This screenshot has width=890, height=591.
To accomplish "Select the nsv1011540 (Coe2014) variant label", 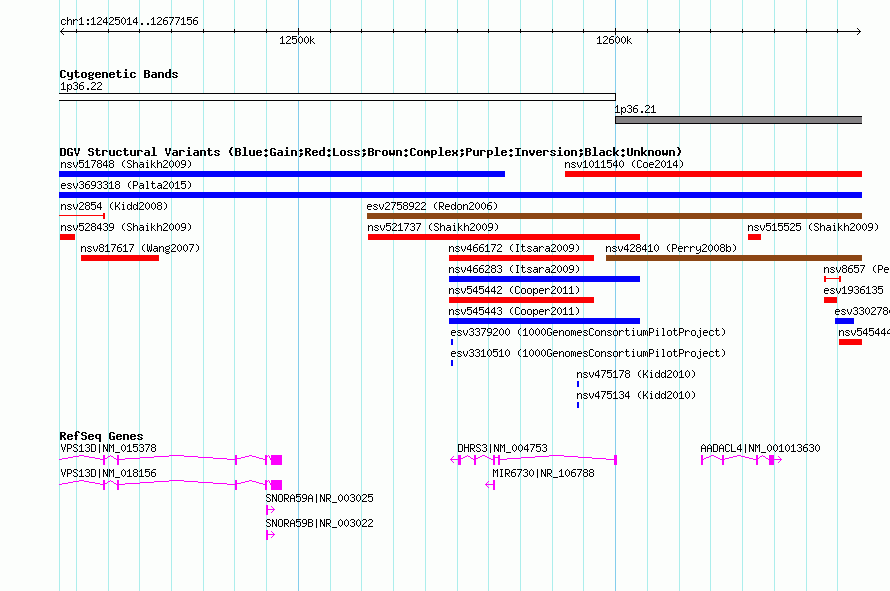I will (x=624, y=164).
